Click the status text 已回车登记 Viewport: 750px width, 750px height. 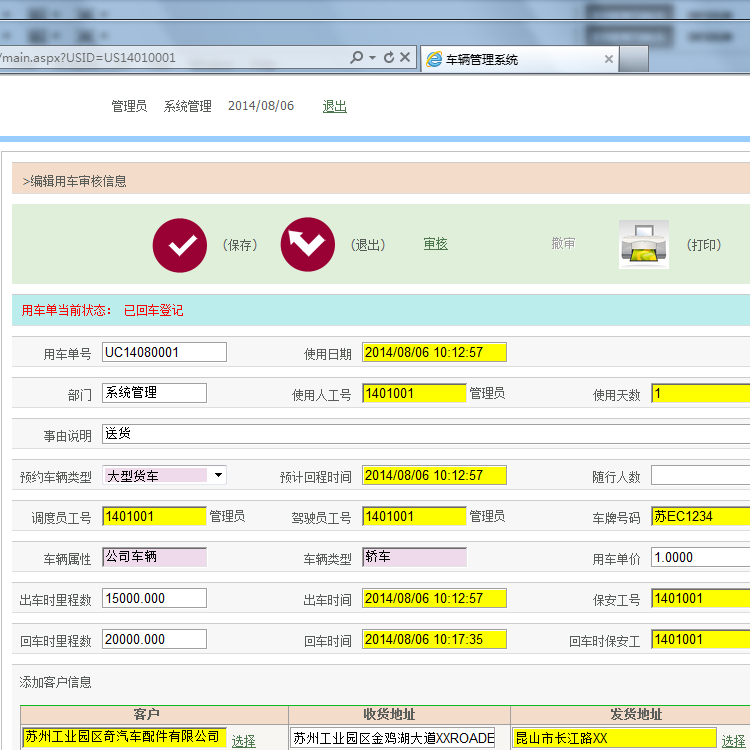click(154, 310)
